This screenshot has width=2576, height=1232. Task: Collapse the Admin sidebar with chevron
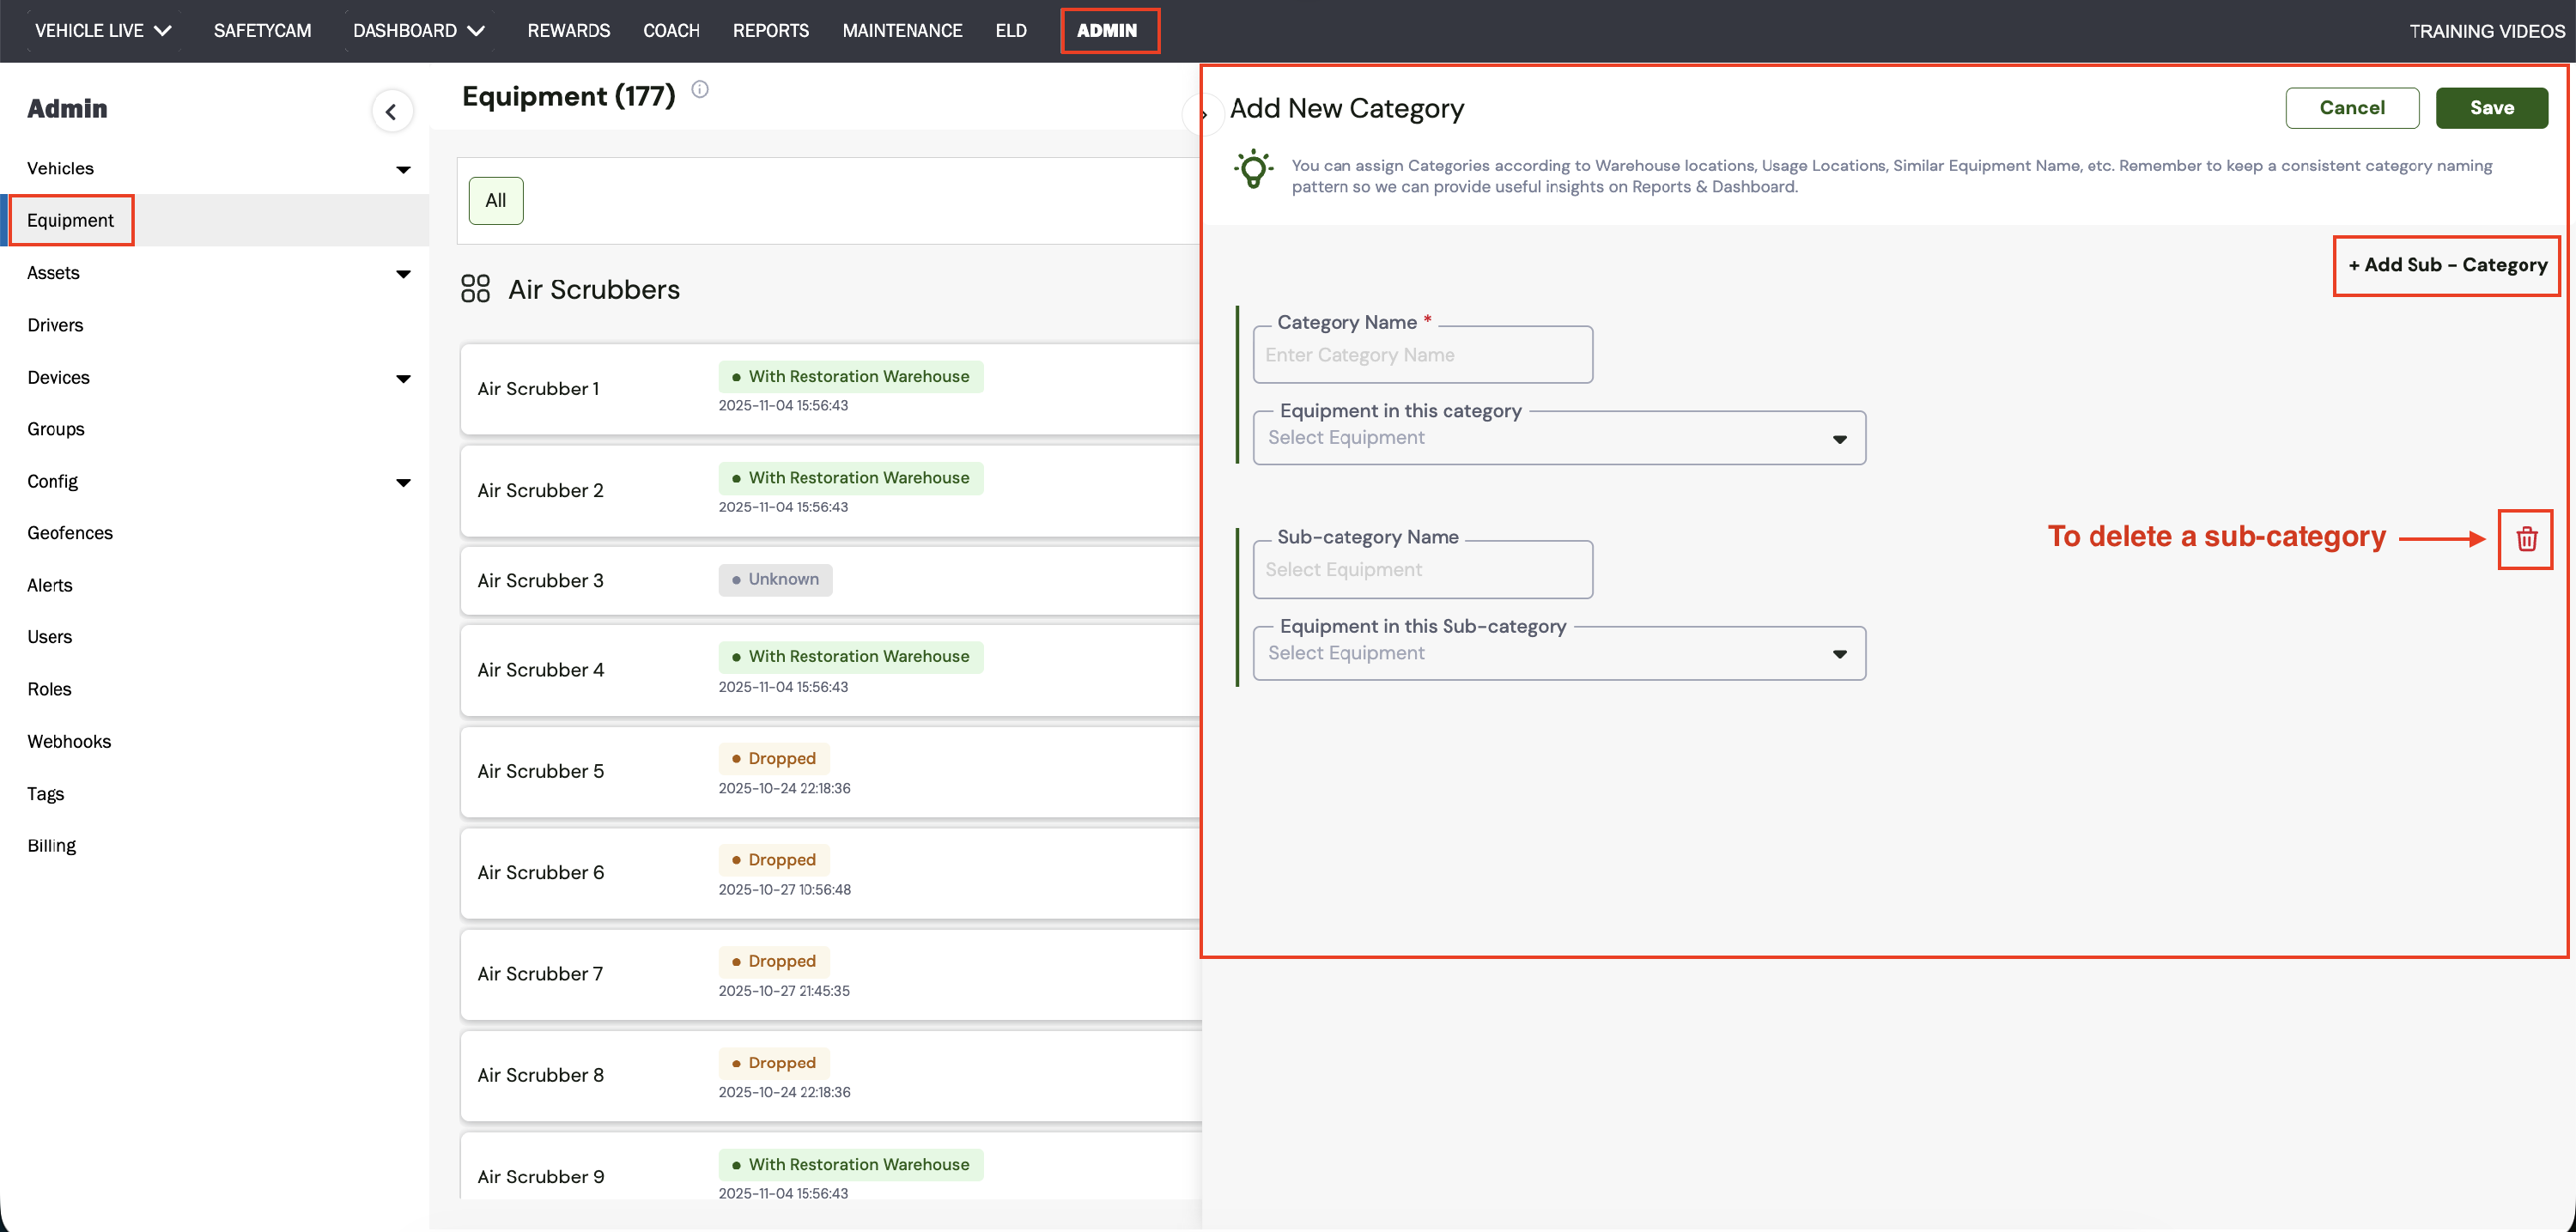pyautogui.click(x=391, y=111)
